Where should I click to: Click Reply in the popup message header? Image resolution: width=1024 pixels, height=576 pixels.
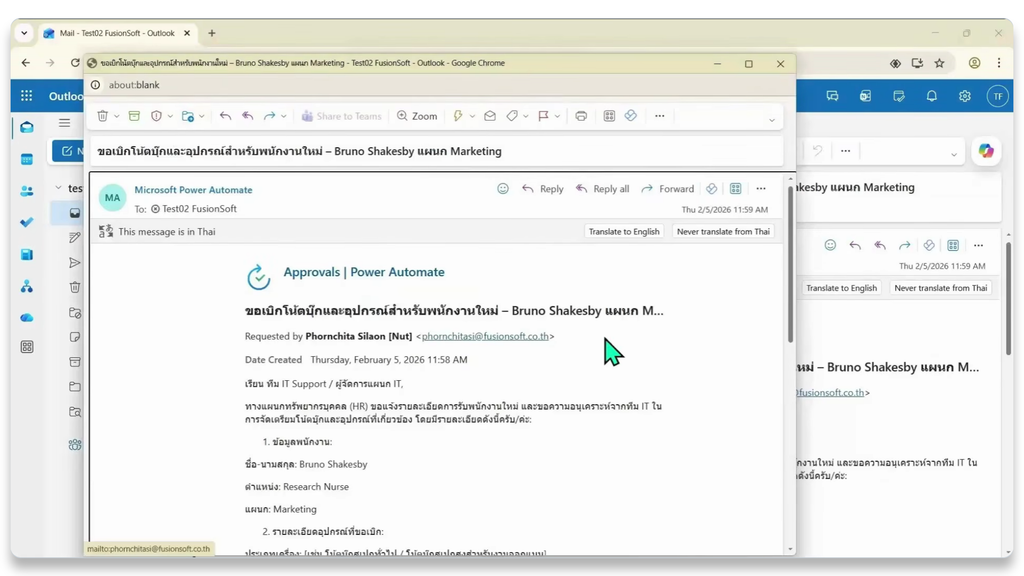pos(543,189)
